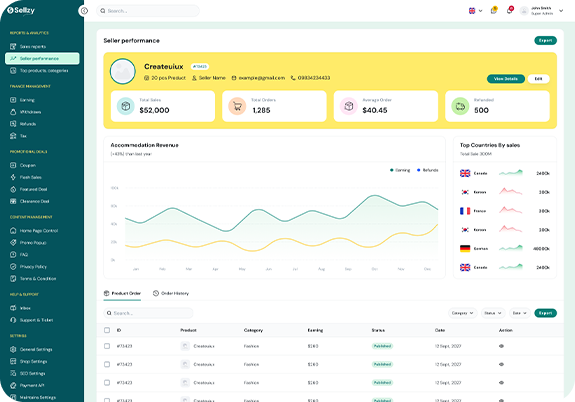Switch to the Order History tab
Image resolution: width=575 pixels, height=402 pixels.
pyautogui.click(x=171, y=293)
